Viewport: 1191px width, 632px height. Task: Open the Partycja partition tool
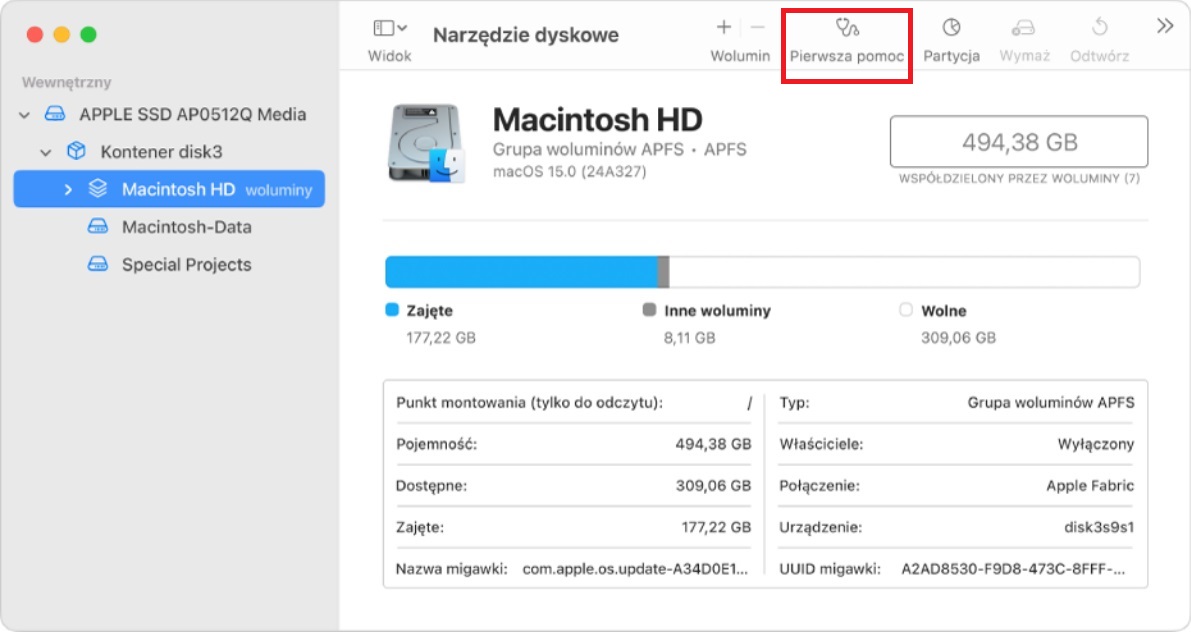click(x=951, y=28)
